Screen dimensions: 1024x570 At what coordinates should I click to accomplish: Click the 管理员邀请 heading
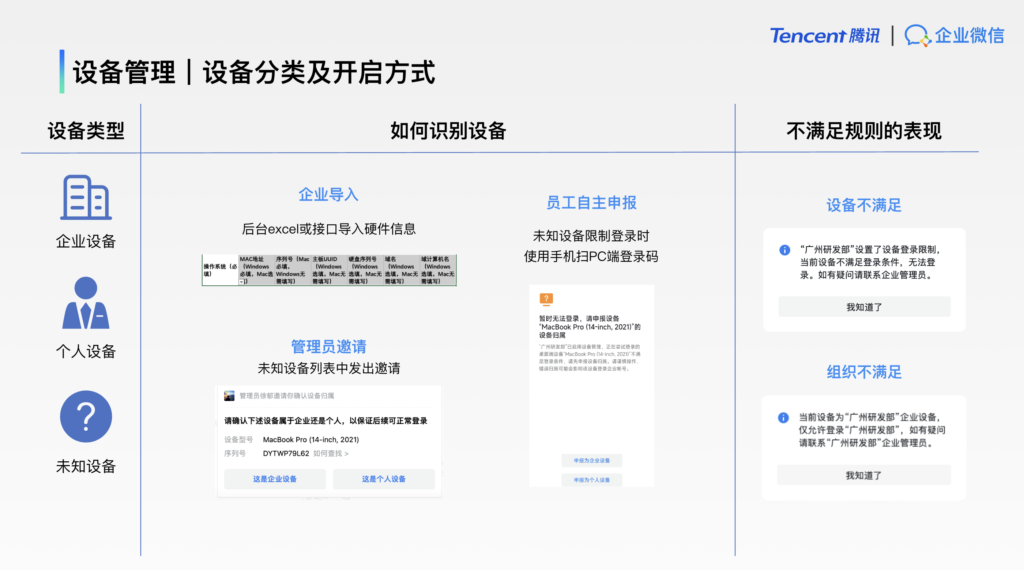[328, 347]
